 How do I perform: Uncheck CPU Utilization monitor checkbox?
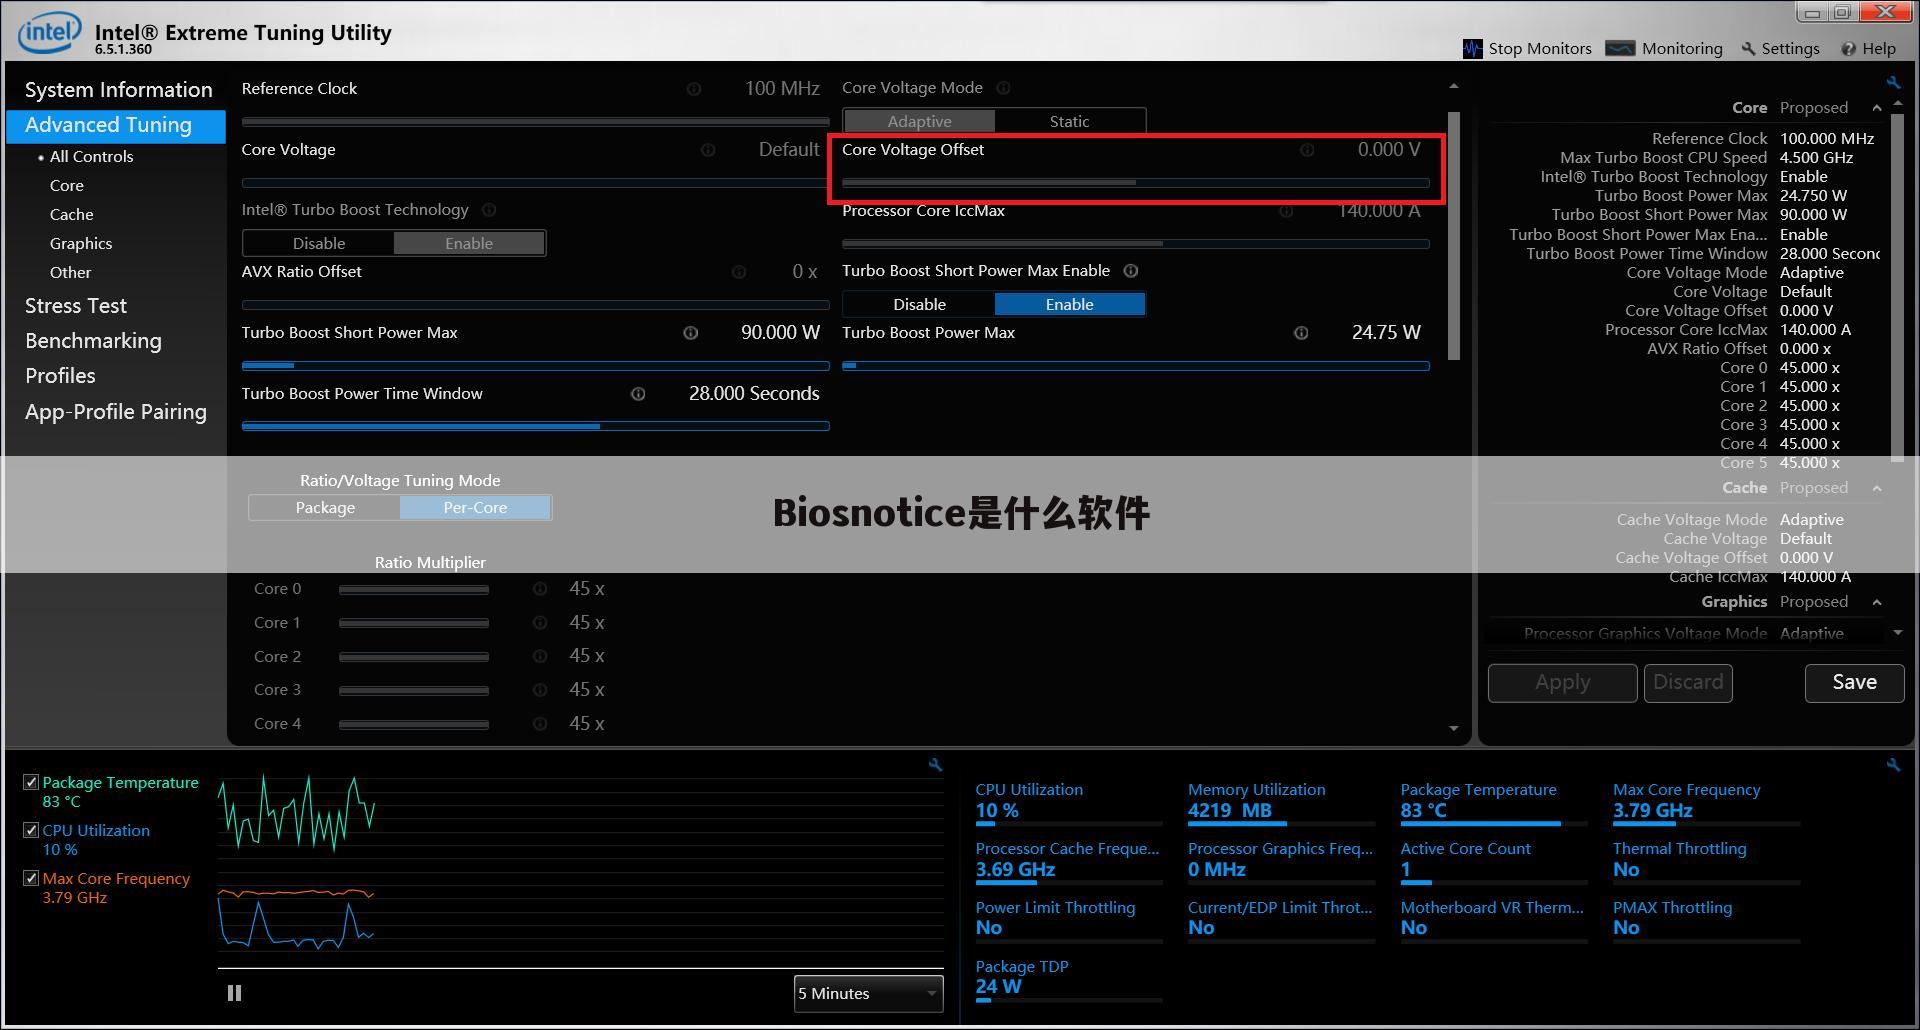(x=31, y=831)
